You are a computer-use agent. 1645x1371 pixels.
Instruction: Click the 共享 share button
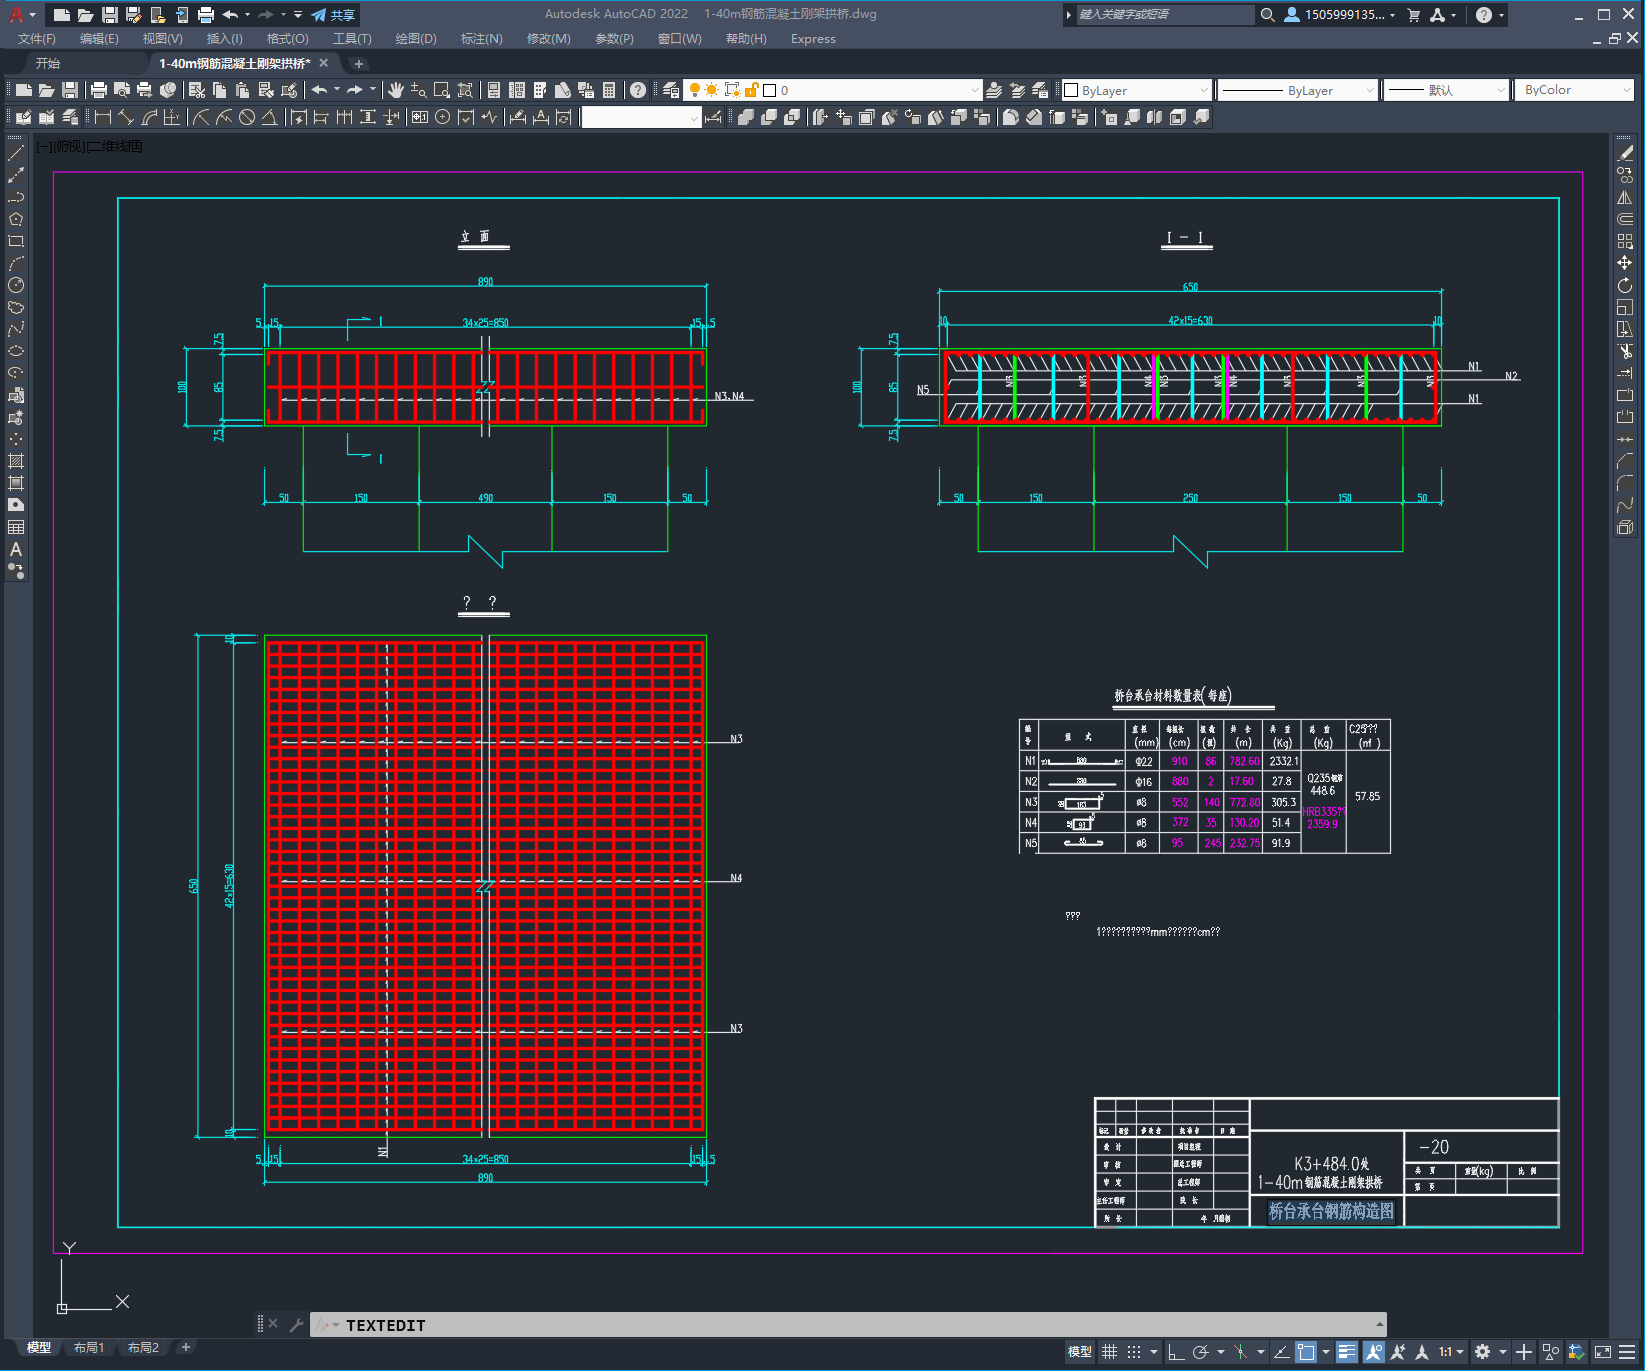(x=333, y=15)
